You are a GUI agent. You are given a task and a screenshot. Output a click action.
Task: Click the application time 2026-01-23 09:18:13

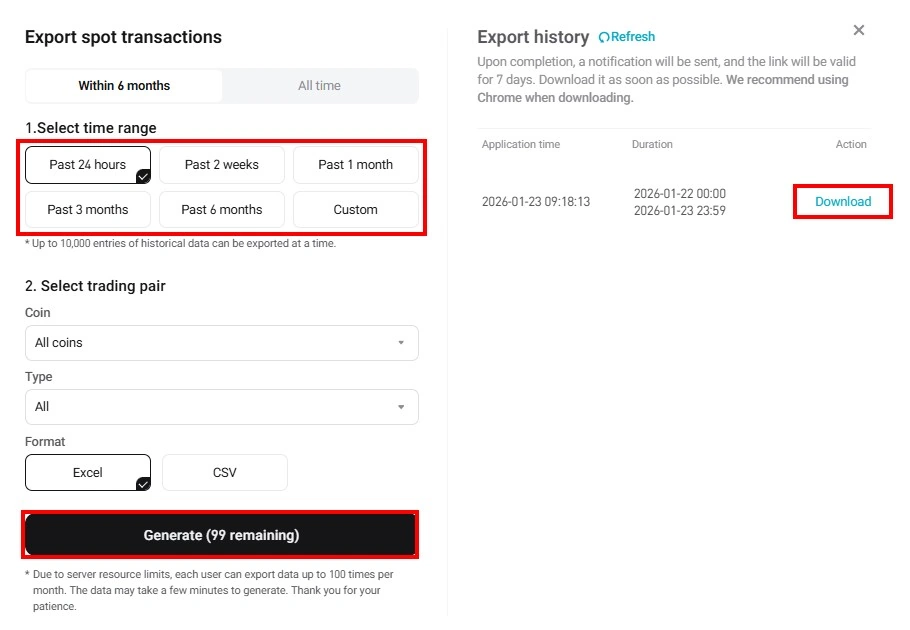536,202
